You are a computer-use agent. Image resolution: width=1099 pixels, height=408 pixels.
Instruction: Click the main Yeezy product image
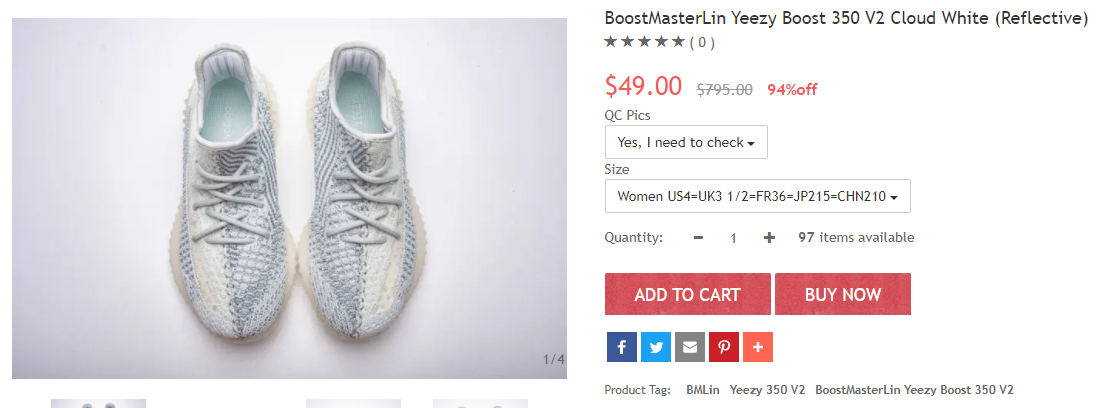coord(289,198)
